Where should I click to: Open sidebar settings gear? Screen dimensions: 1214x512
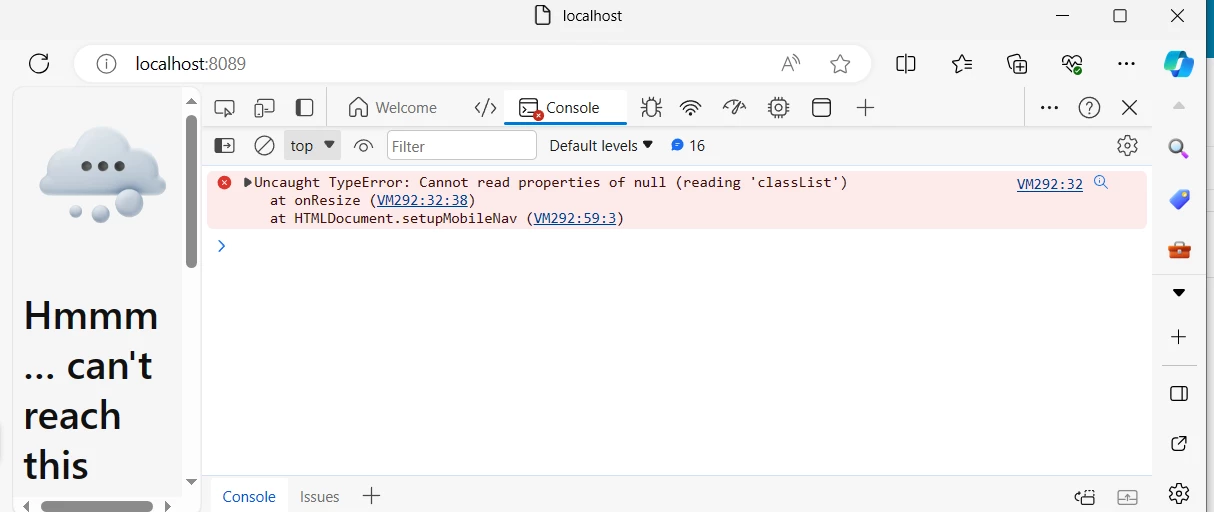coord(1179,492)
